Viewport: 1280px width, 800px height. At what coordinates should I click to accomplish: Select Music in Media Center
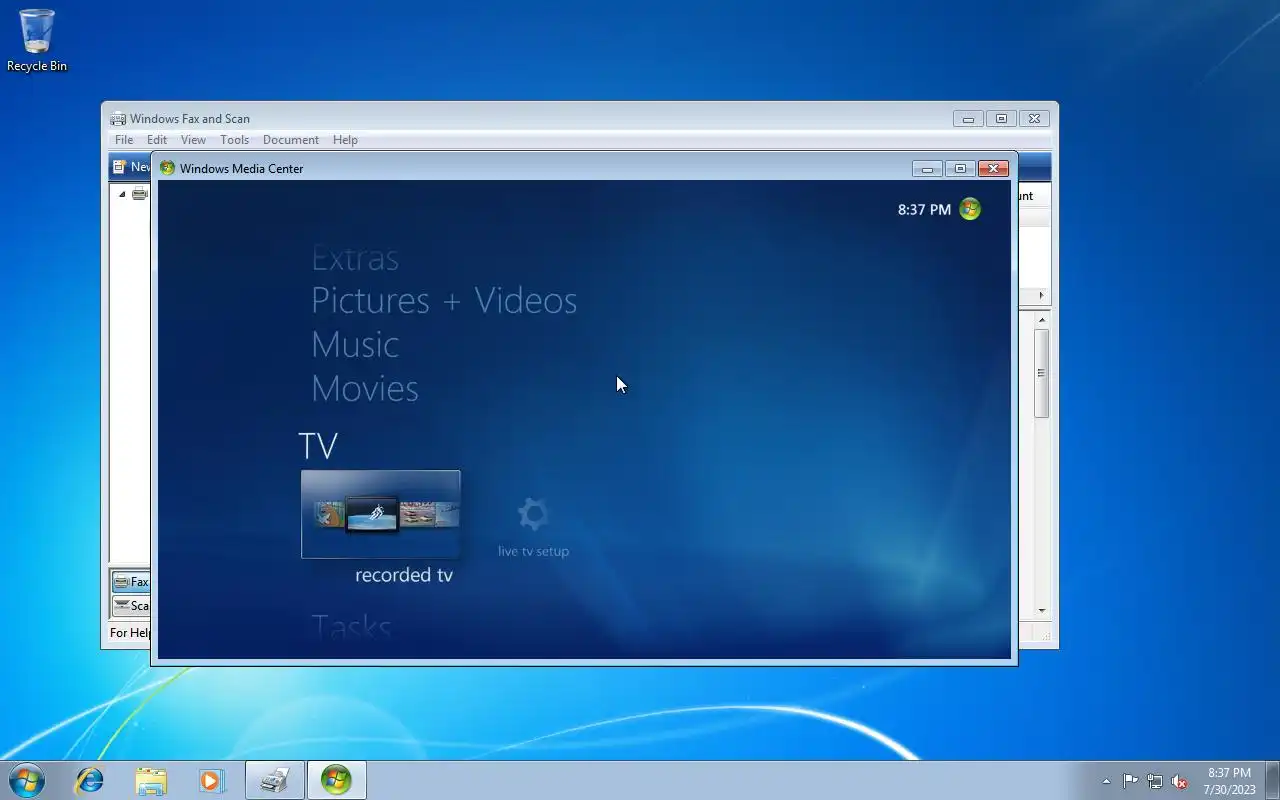pyautogui.click(x=355, y=345)
